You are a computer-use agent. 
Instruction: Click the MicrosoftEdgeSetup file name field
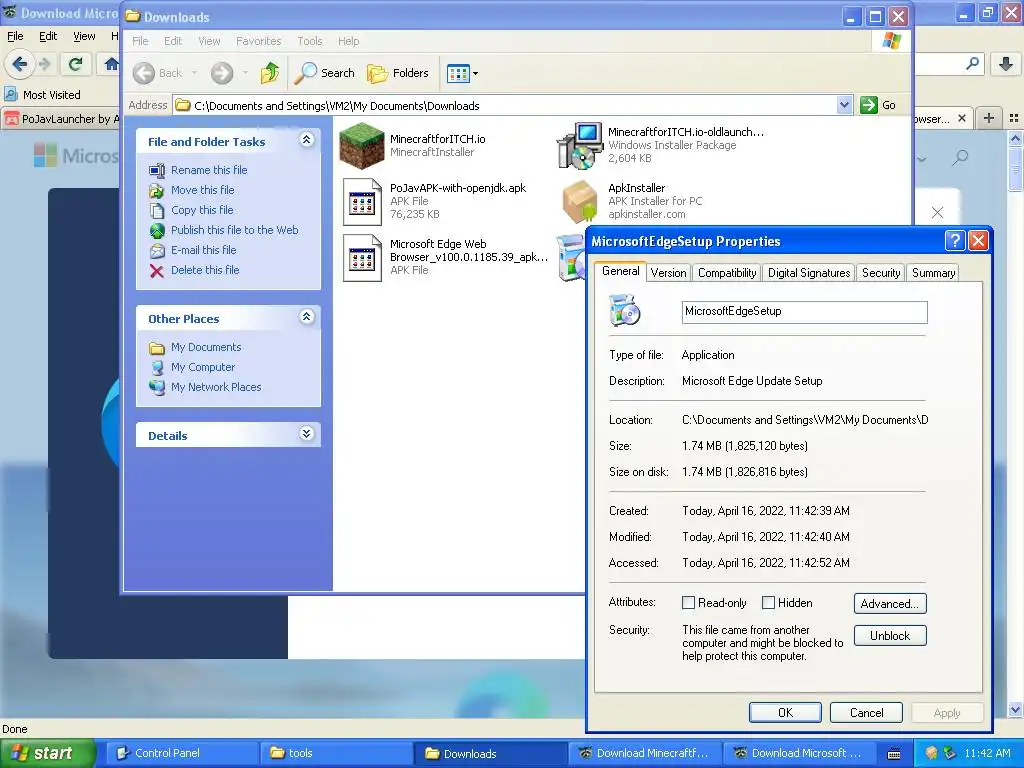point(805,312)
